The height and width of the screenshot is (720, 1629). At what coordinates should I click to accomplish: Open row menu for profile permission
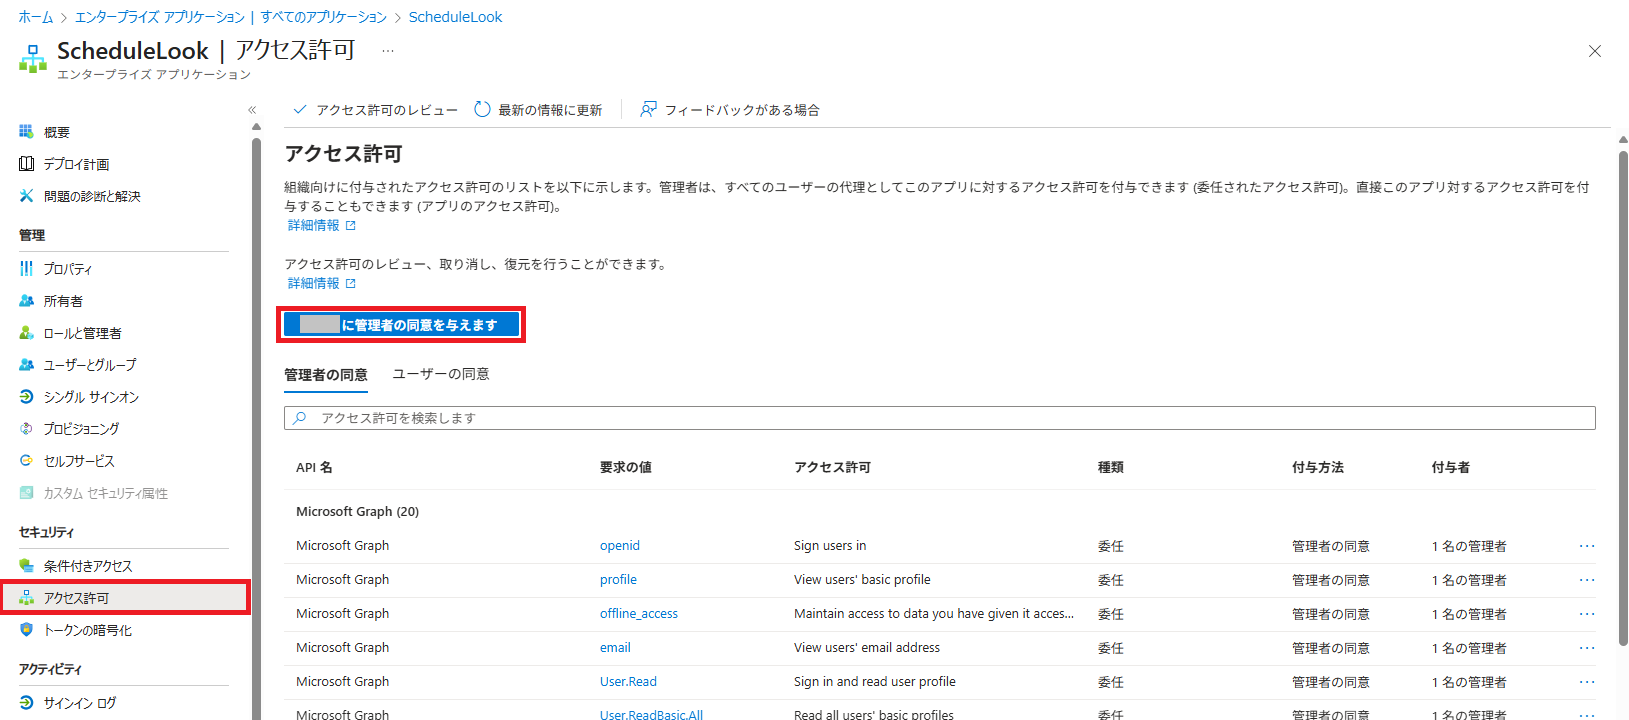[1587, 580]
